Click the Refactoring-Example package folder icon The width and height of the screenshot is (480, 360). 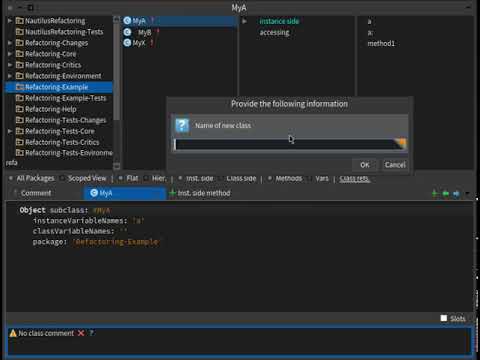[20, 87]
